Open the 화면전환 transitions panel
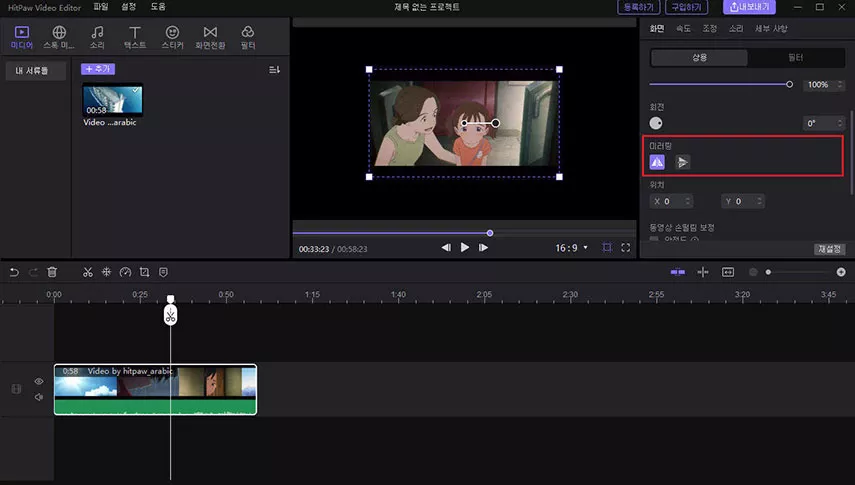Screen dimensions: 855x485 pyautogui.click(x=210, y=37)
